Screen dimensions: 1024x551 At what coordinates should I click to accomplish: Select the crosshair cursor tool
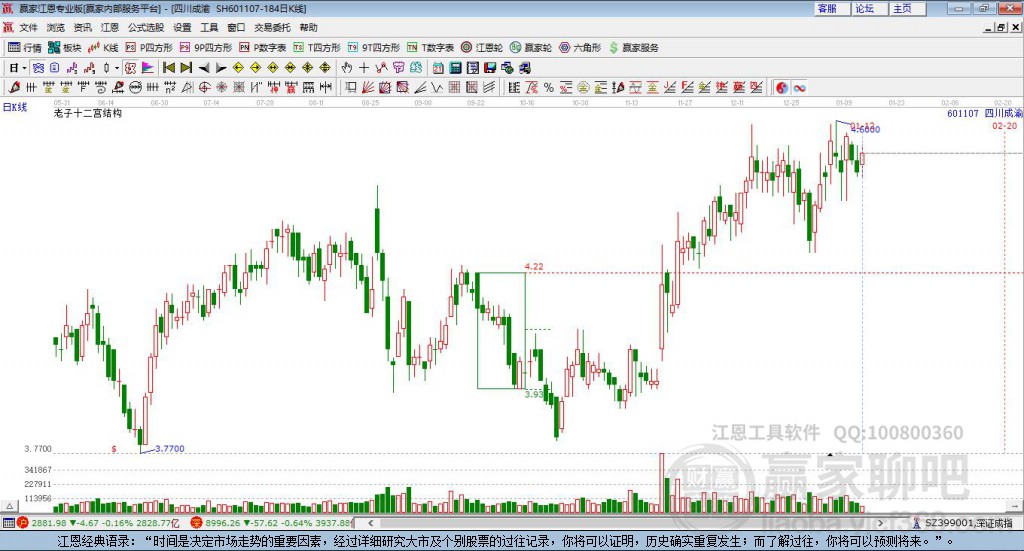point(364,68)
